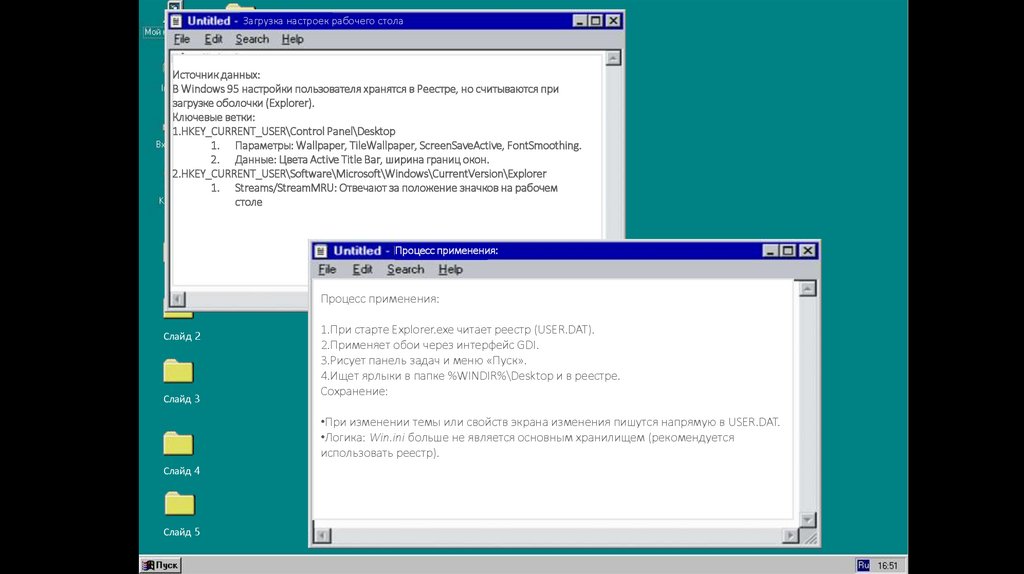Image resolution: width=1024 pixels, height=574 pixels.
Task: Click scroll-up arrow in Загрузка настроек window
Action: coord(613,58)
